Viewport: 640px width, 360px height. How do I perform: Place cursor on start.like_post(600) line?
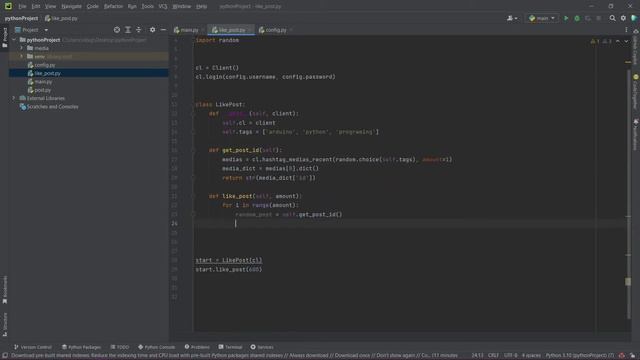click(229, 269)
